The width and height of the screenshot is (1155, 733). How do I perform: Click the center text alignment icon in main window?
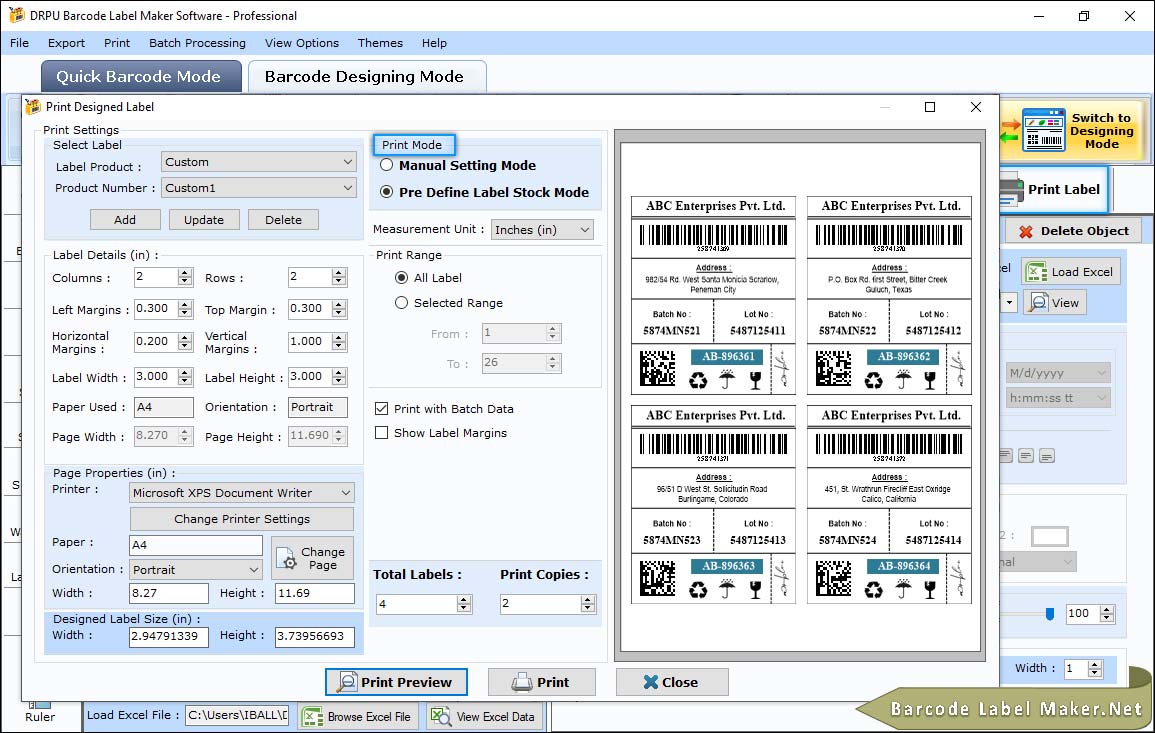pos(1026,456)
